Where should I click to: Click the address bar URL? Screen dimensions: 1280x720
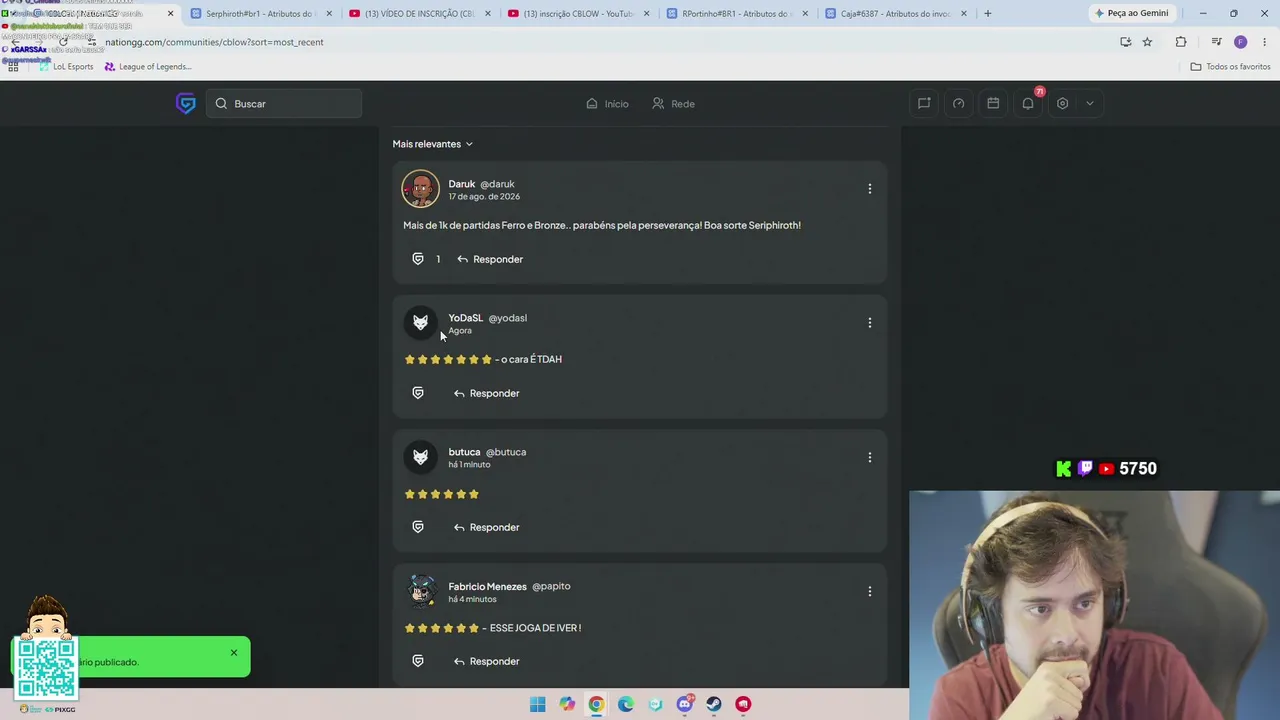click(x=215, y=42)
